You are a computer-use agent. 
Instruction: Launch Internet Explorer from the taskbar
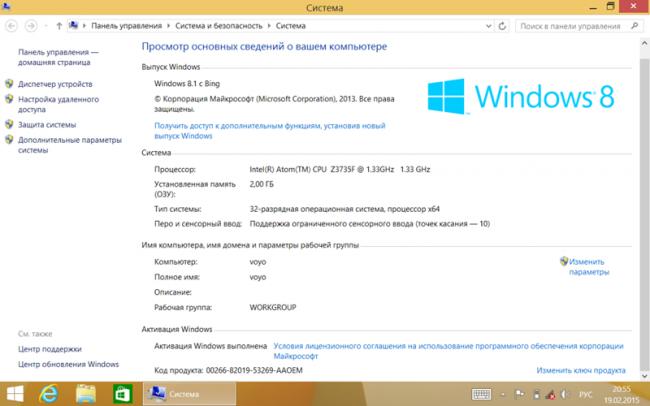tap(49, 394)
